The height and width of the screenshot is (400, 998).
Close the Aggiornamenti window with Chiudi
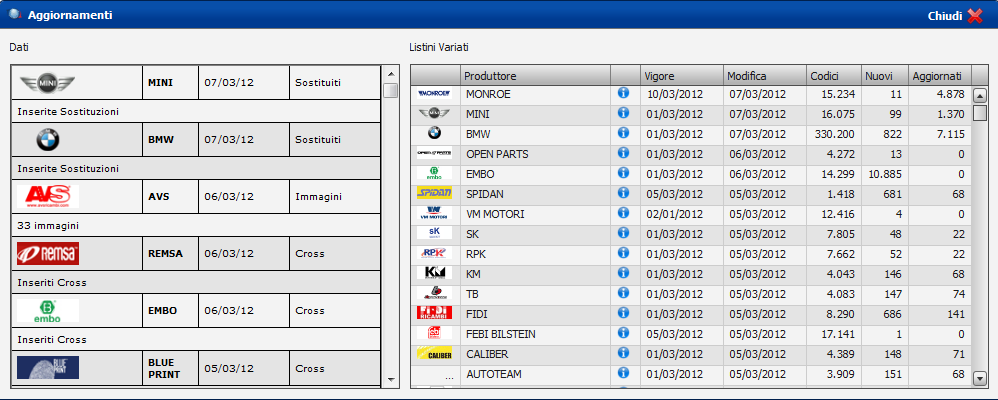click(x=955, y=15)
